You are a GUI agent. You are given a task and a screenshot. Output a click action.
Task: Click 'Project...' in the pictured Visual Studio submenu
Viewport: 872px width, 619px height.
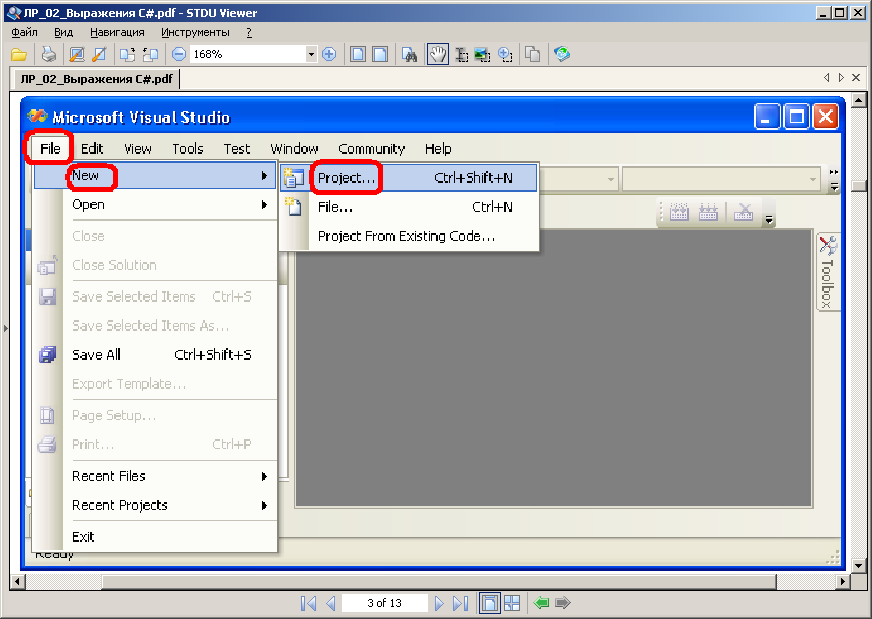point(409,177)
